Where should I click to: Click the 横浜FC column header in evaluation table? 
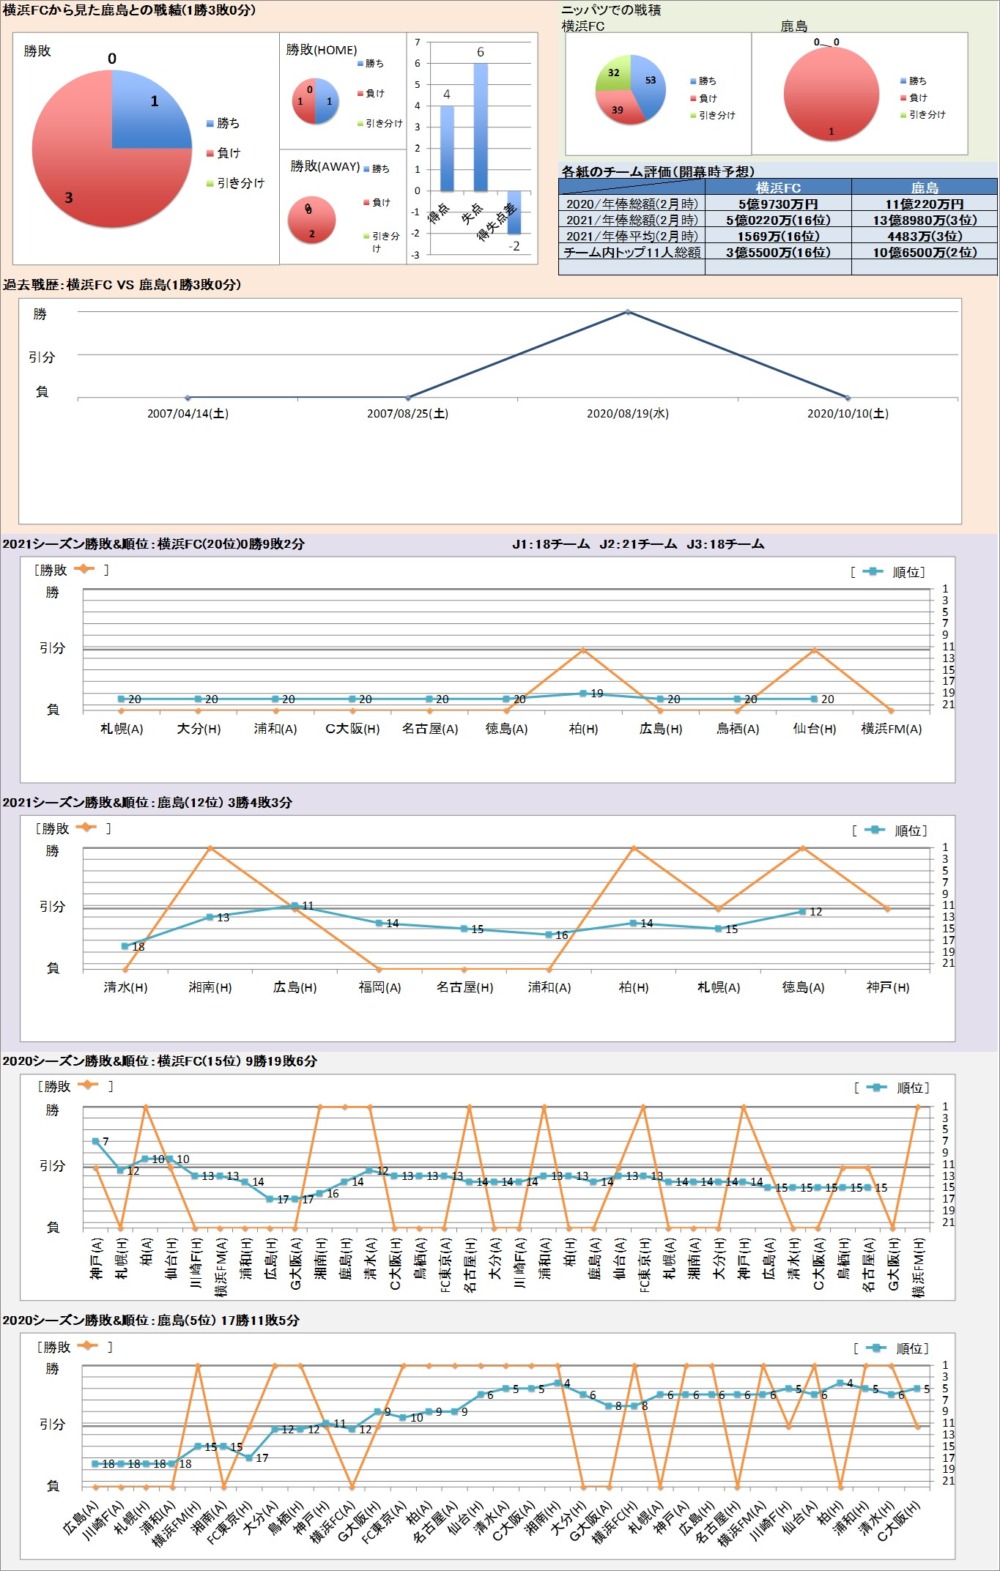click(778, 188)
